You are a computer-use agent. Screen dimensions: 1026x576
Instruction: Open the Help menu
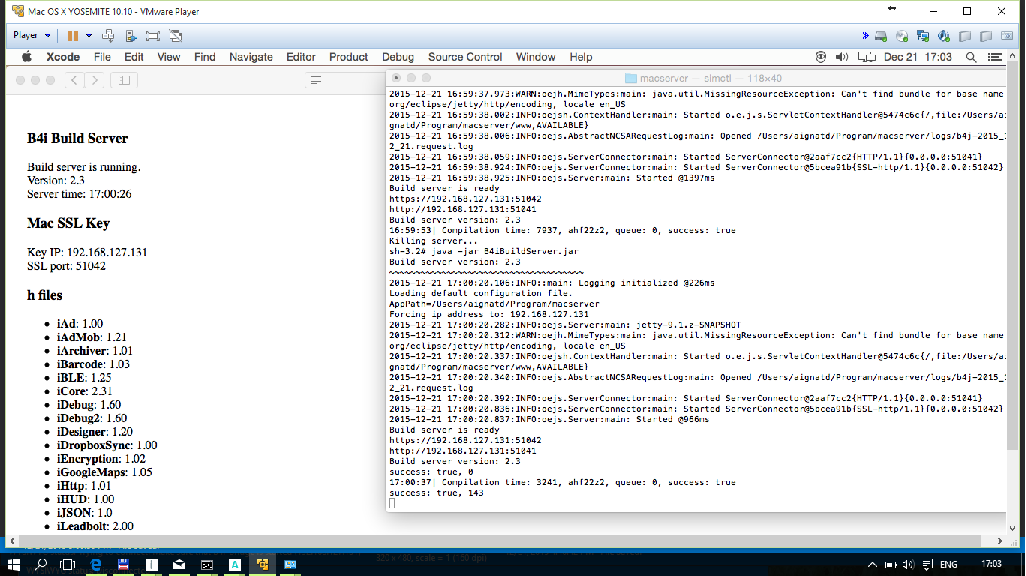pos(580,57)
